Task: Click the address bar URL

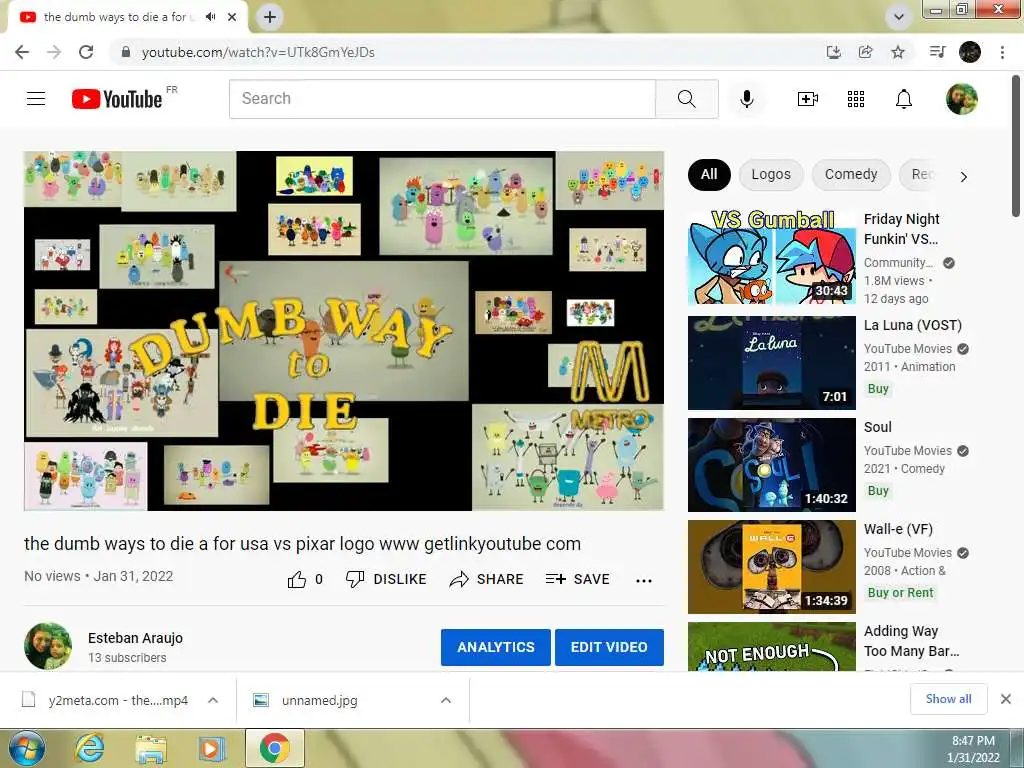Action: [x=258, y=52]
